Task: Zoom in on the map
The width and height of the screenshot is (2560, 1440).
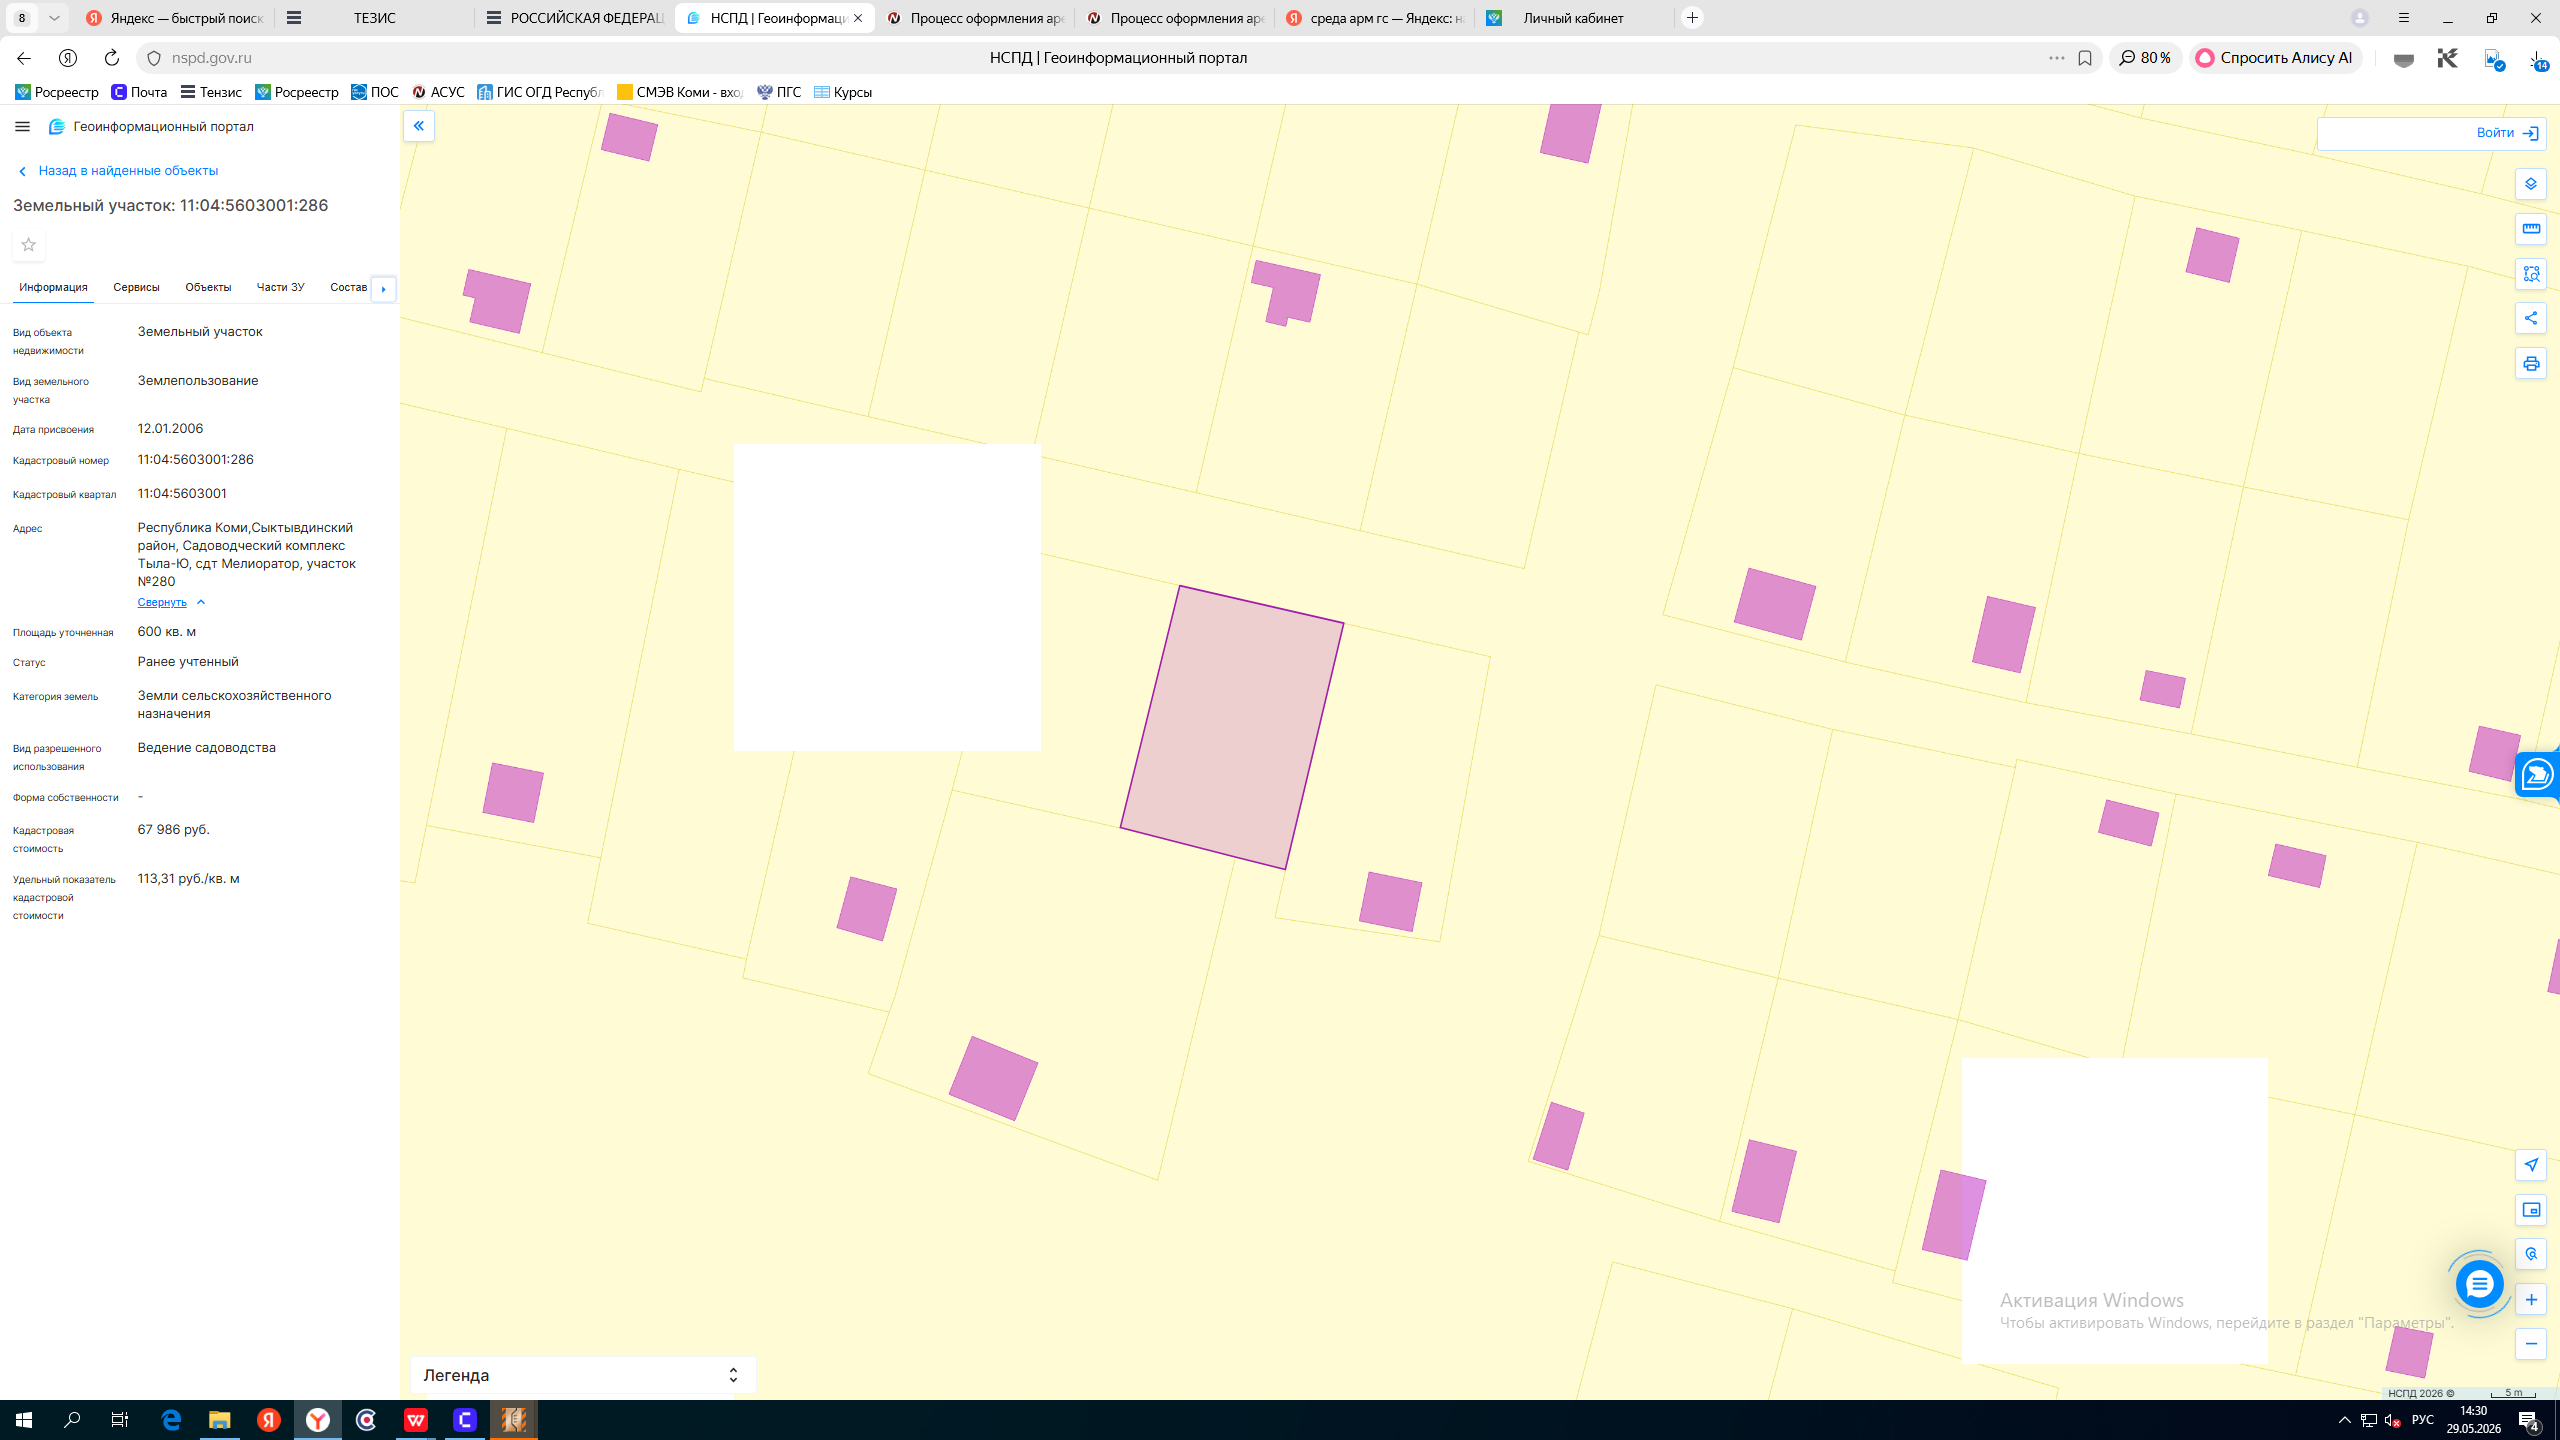Action: [x=2531, y=1300]
